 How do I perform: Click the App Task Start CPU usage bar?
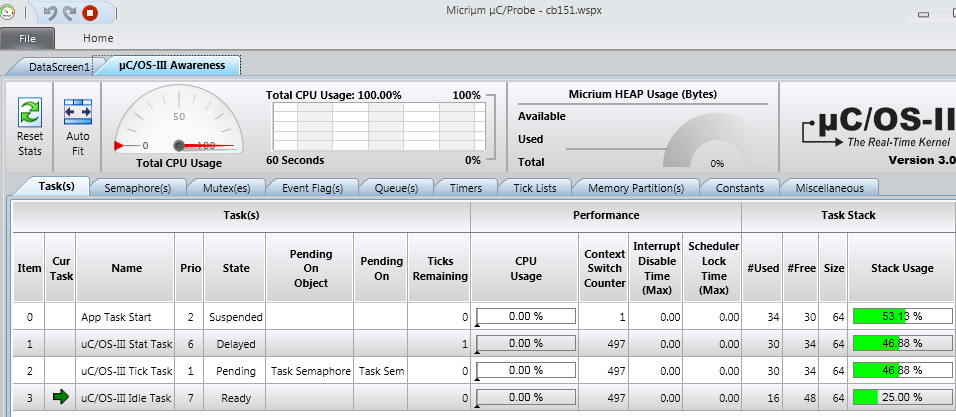pyautogui.click(x=526, y=316)
